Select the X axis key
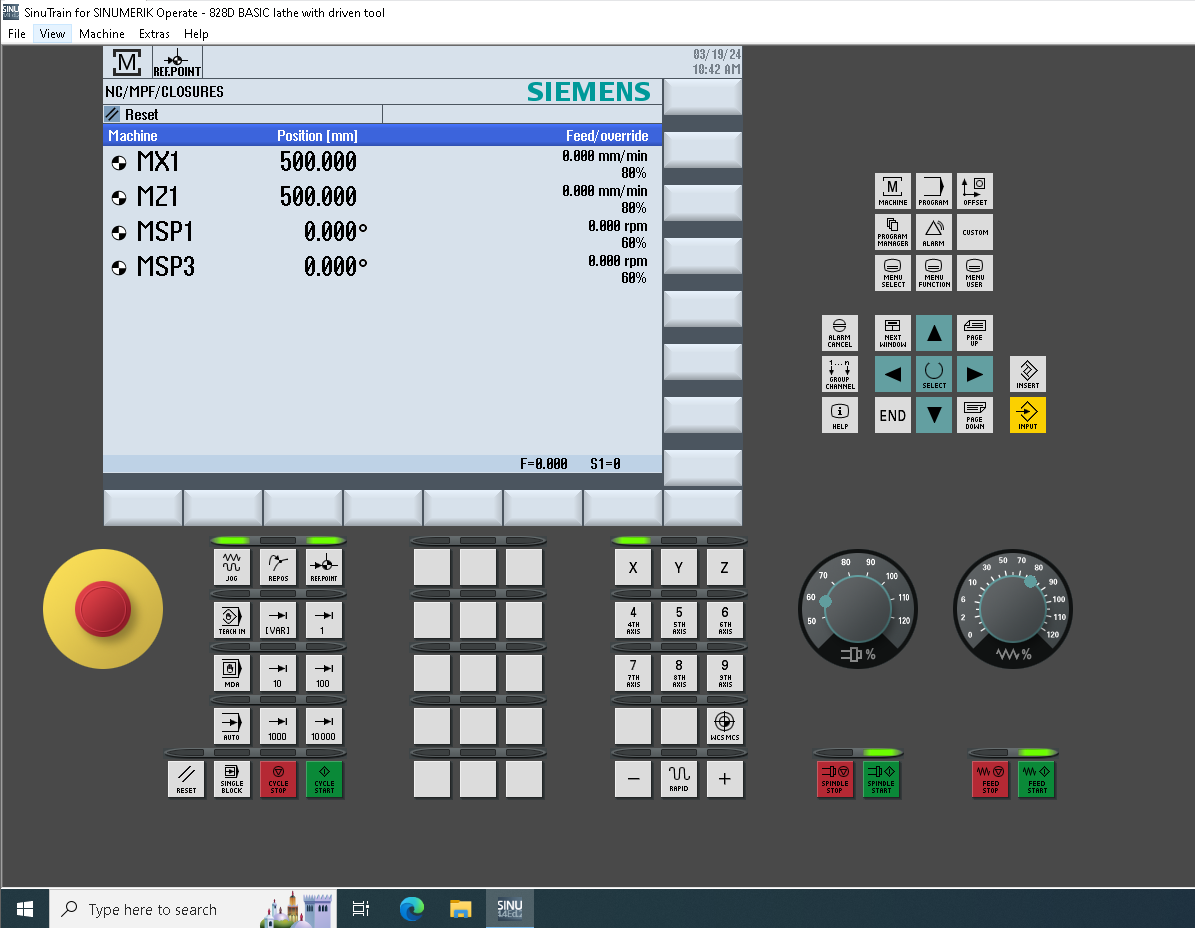 point(633,567)
